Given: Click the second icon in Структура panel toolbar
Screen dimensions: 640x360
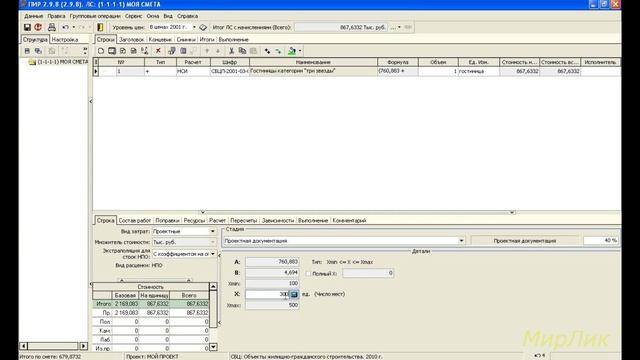Looking at the screenshot, I should (x=38, y=51).
